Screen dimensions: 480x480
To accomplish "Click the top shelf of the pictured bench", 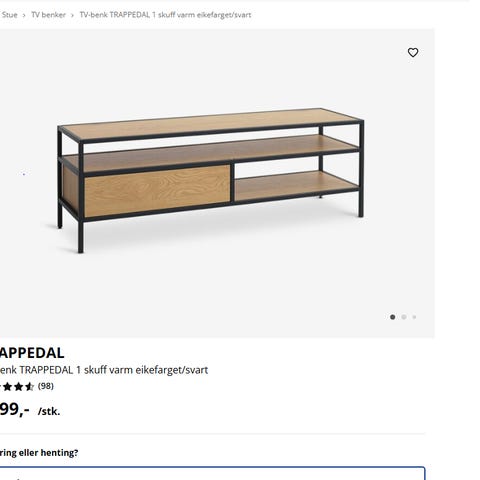I will (x=211, y=123).
